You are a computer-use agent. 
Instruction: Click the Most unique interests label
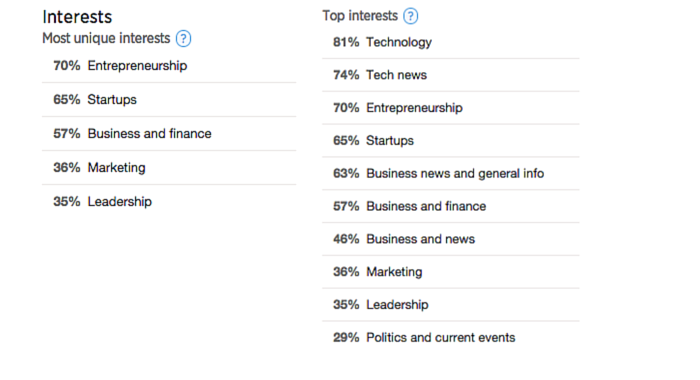pyautogui.click(x=106, y=38)
